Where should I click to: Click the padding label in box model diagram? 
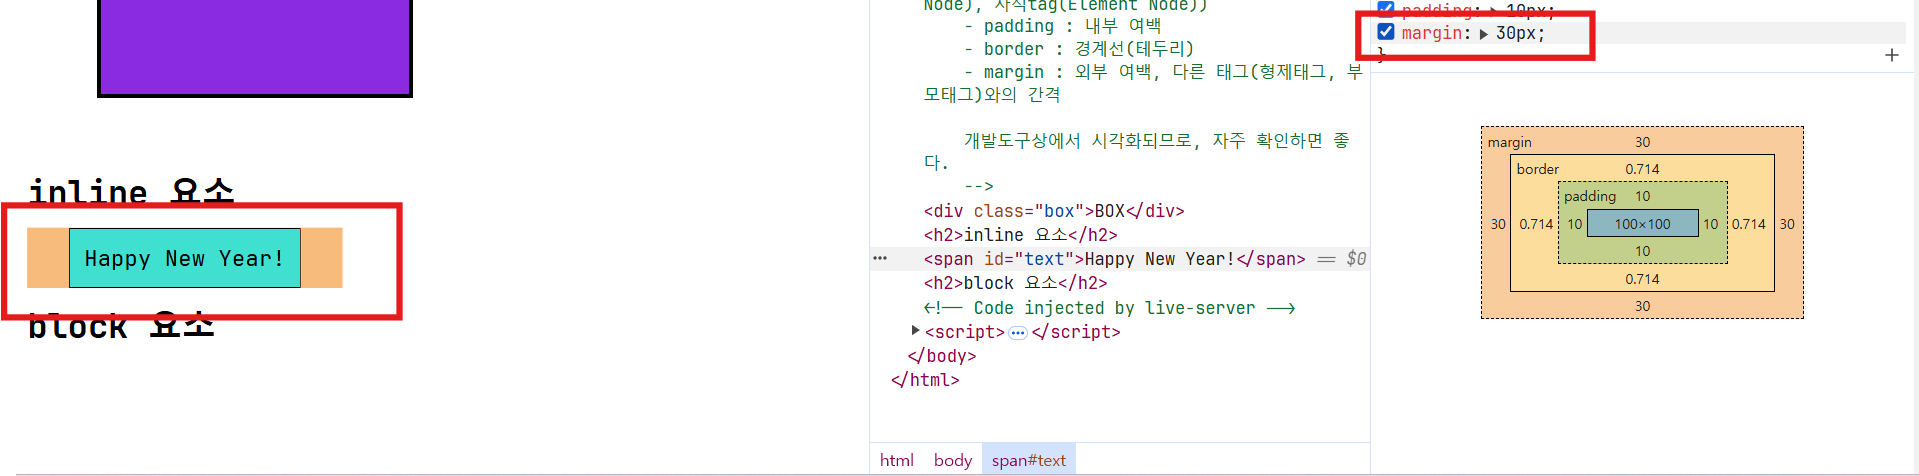click(x=1590, y=196)
